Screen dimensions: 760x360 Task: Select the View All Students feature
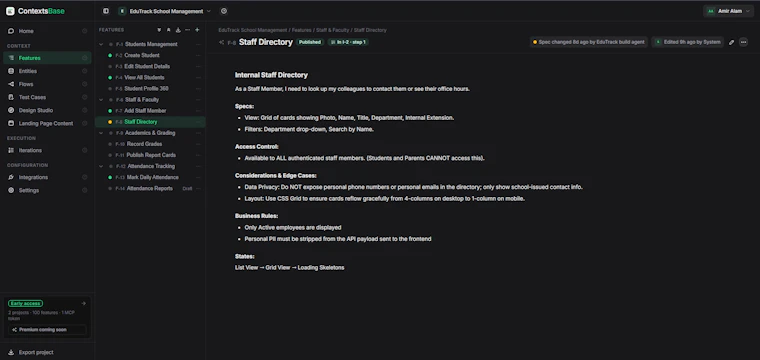pos(144,78)
